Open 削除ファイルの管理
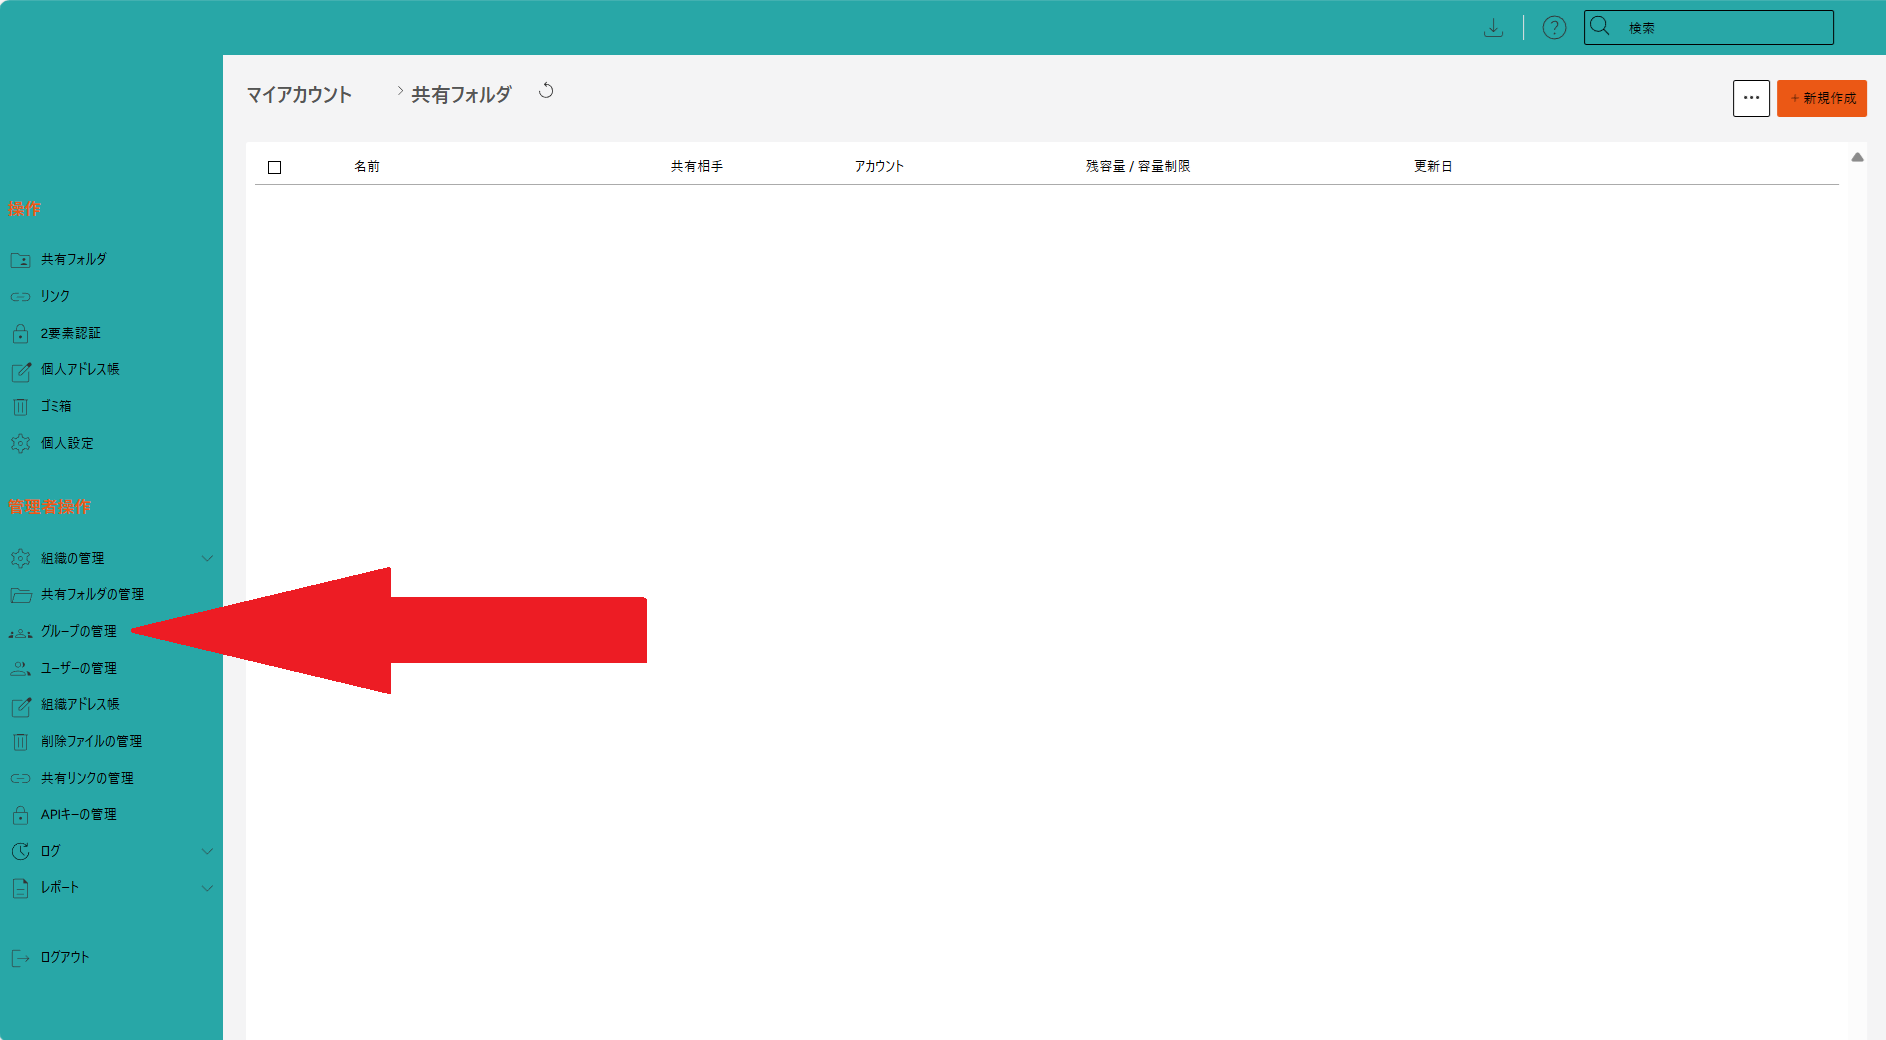The width and height of the screenshot is (1886, 1040). coord(91,741)
